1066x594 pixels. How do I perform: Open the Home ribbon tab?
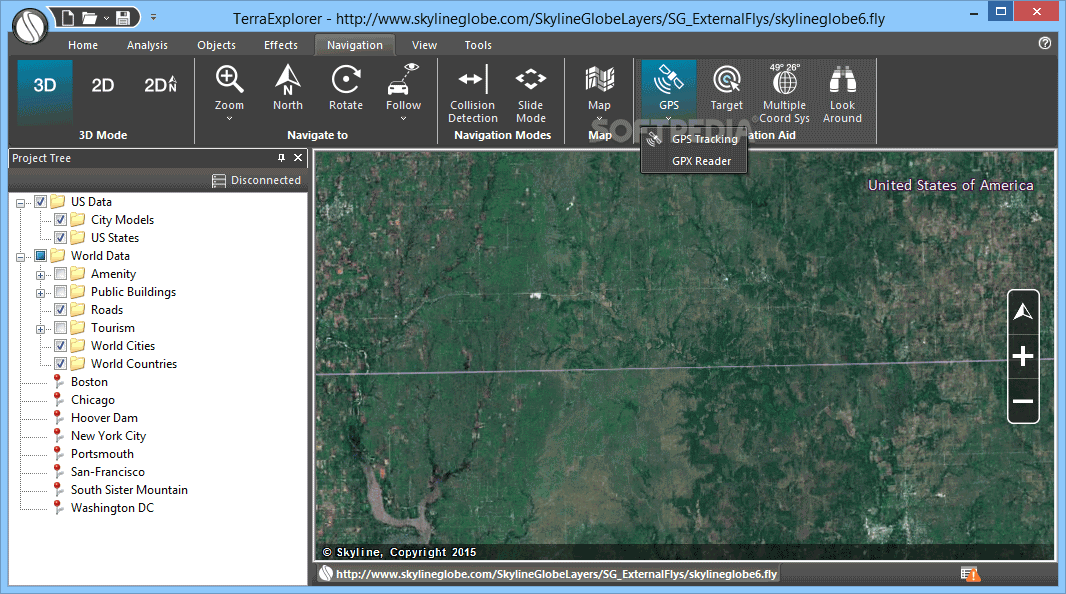click(83, 45)
